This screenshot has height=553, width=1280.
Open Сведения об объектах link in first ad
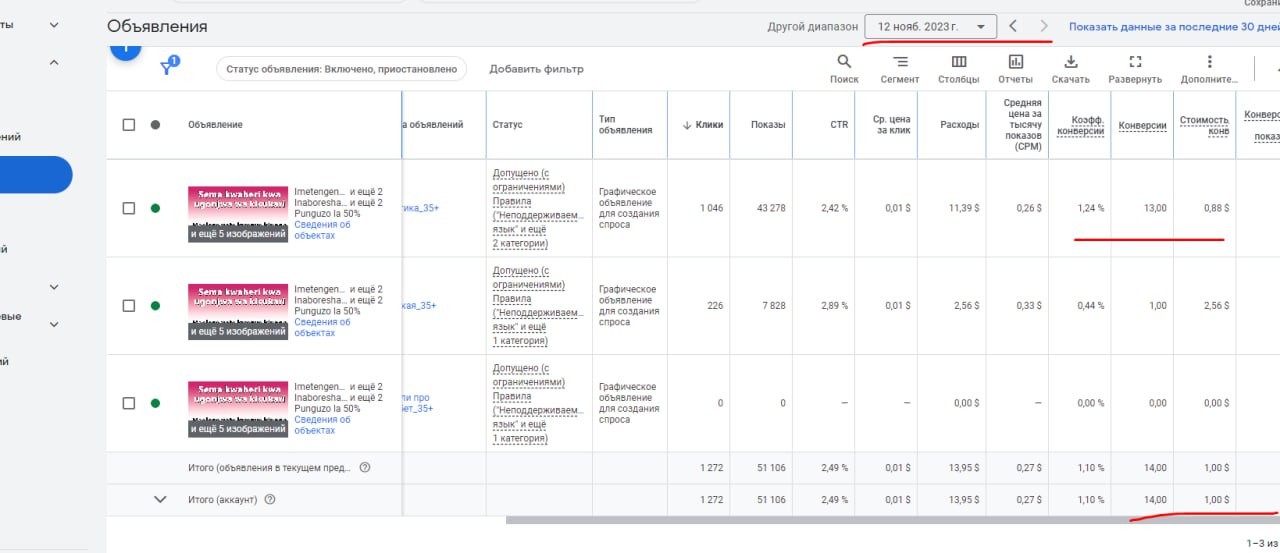tap(322, 230)
